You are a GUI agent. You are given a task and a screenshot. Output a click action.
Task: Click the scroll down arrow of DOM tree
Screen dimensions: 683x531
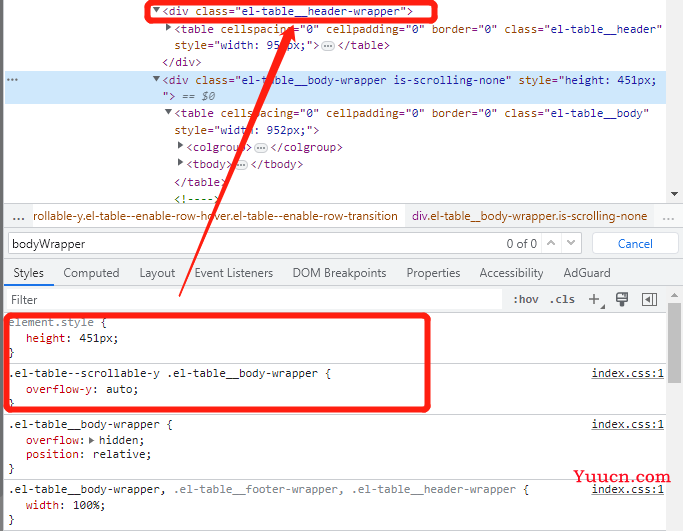pos(674,194)
